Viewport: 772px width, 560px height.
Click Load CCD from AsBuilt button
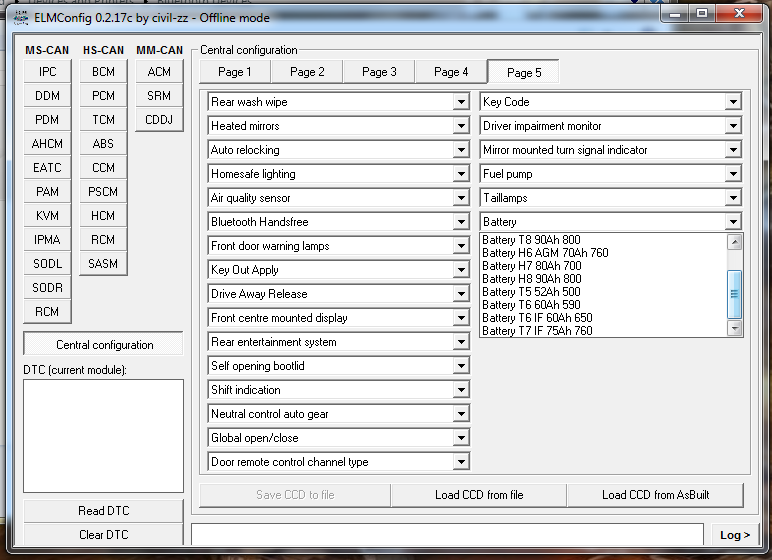(656, 495)
